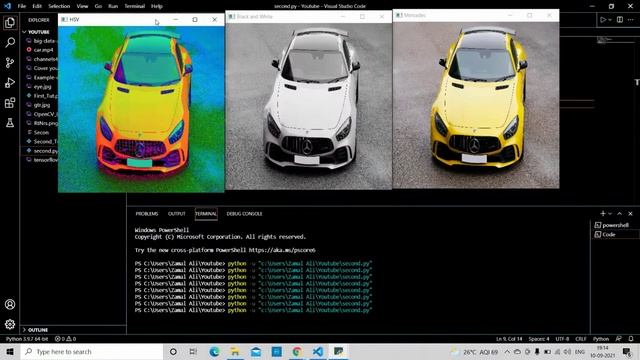This screenshot has width=640, height=360.
Task: Open the Extensions view
Action: pyautogui.click(x=10, y=102)
